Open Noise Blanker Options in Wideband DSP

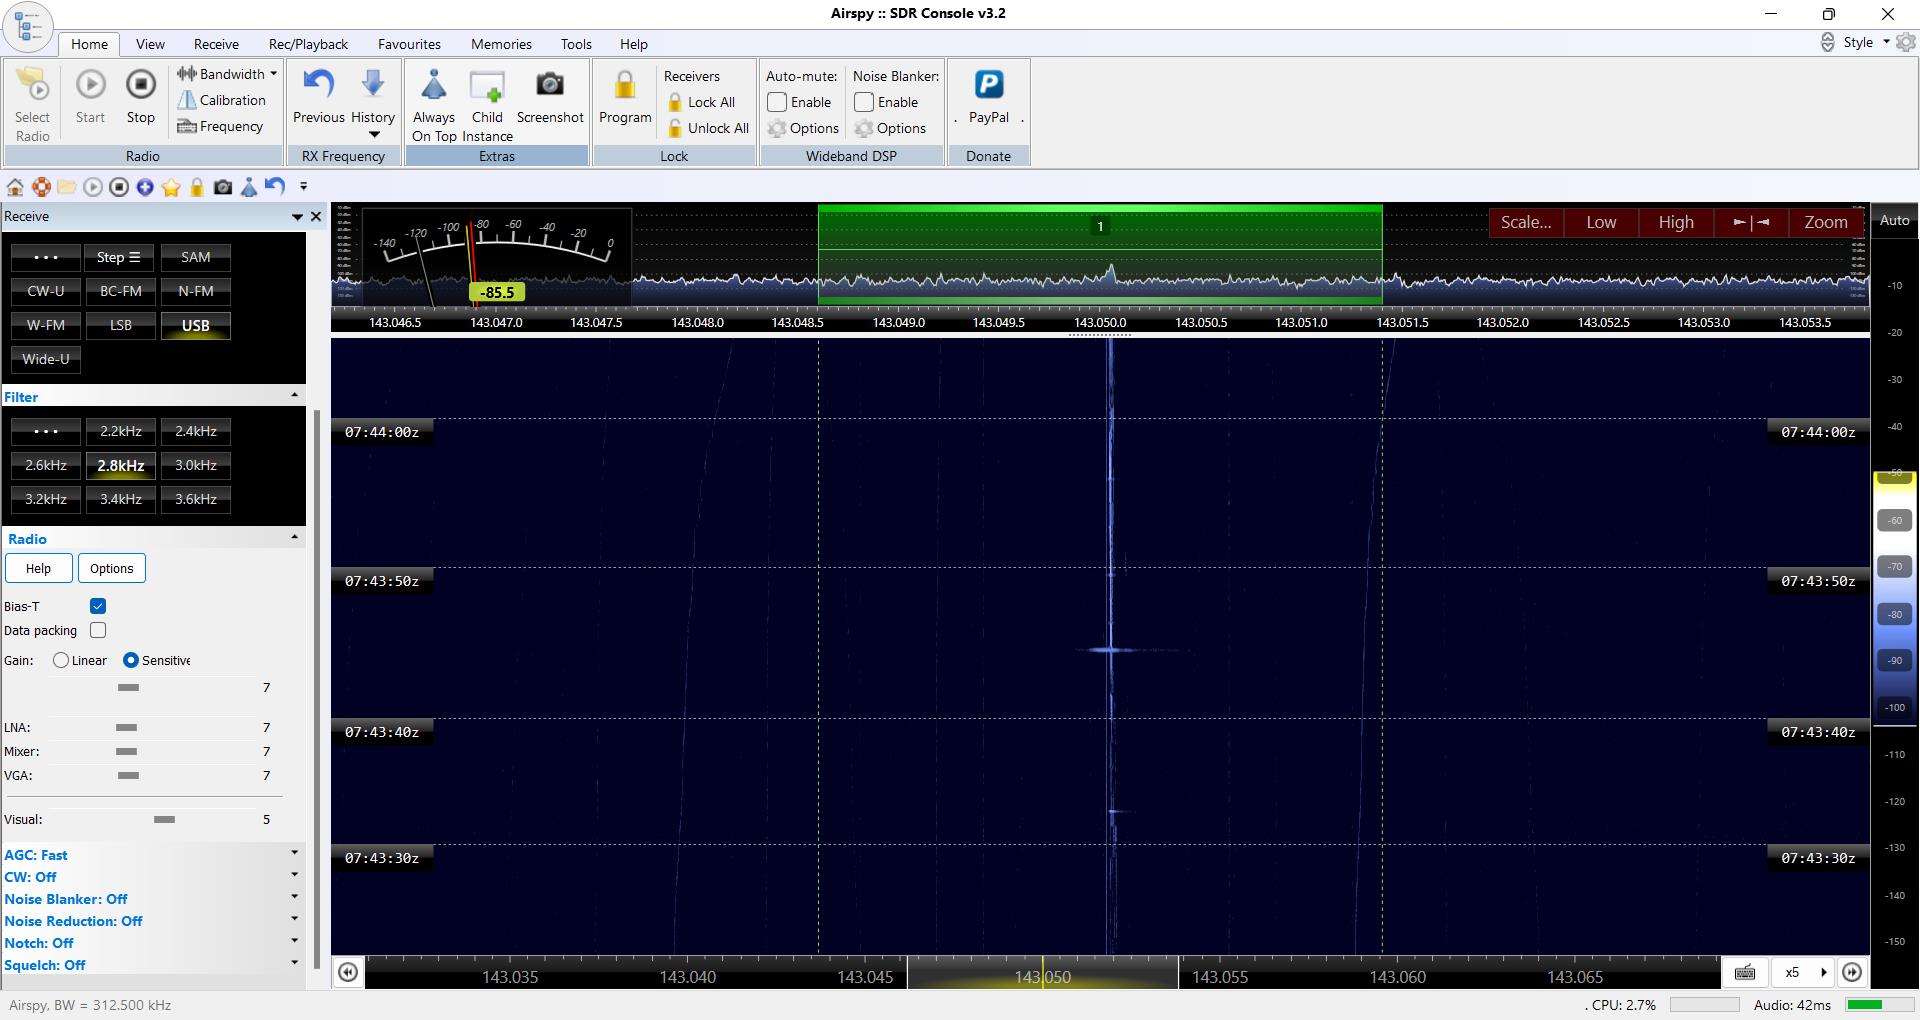890,128
